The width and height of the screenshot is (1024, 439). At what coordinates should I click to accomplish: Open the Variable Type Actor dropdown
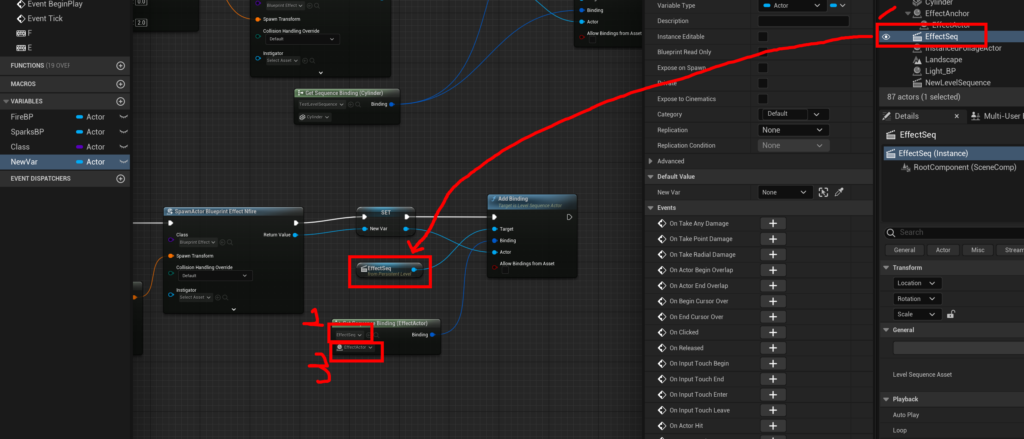[790, 6]
